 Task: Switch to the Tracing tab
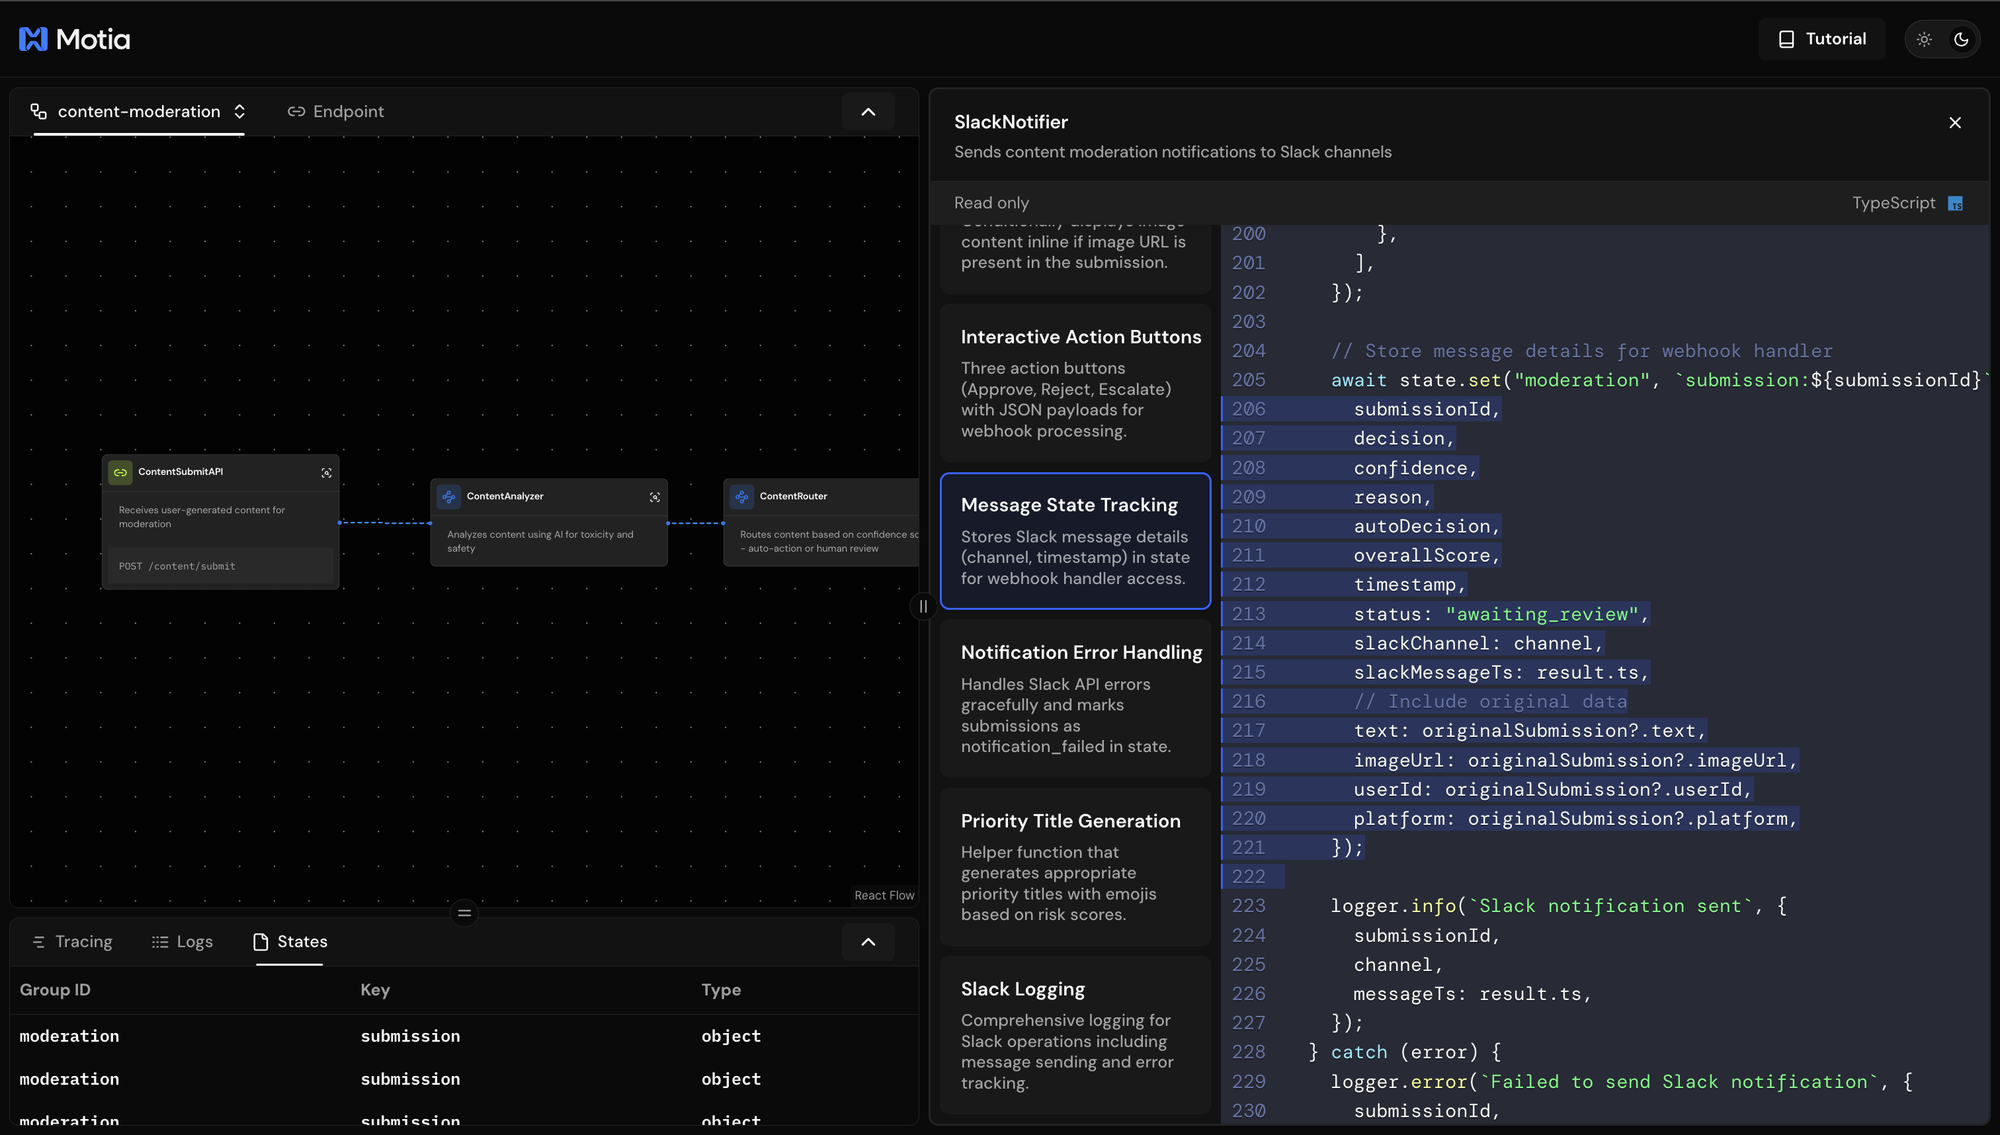pos(72,942)
